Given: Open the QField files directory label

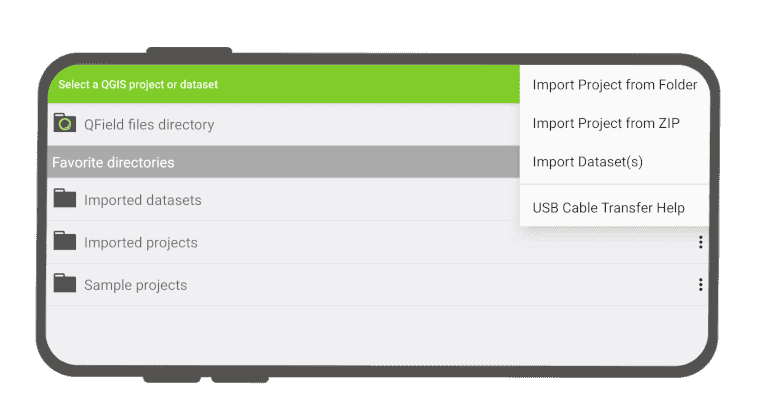Looking at the screenshot, I should (x=149, y=125).
